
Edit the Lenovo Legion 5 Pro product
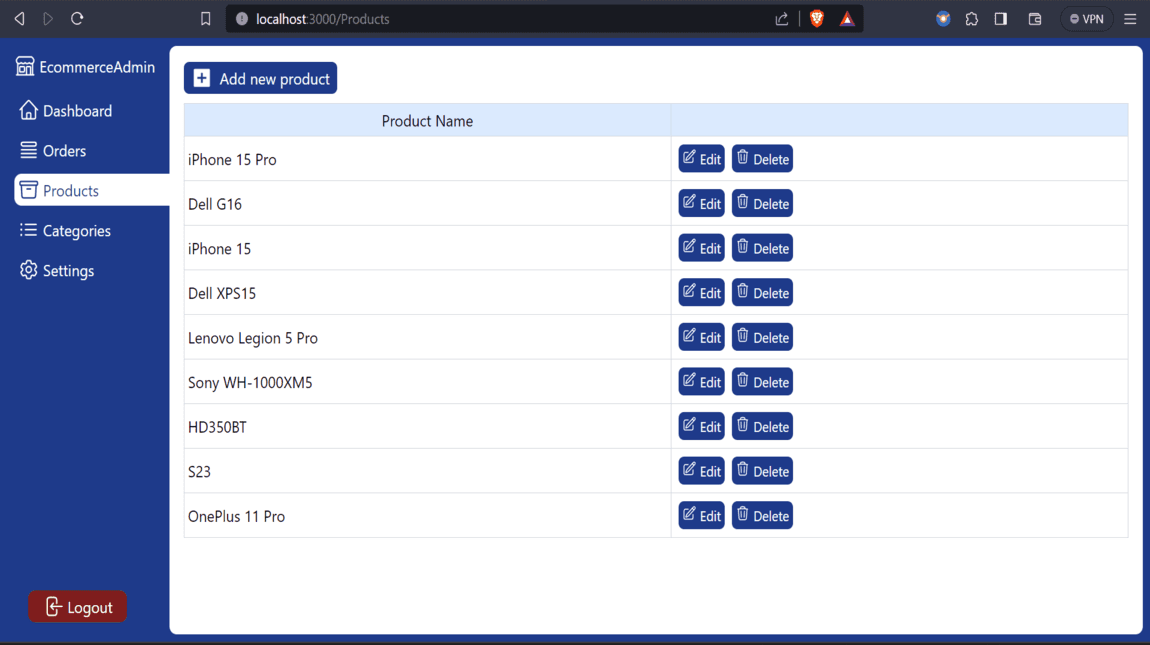(x=701, y=337)
